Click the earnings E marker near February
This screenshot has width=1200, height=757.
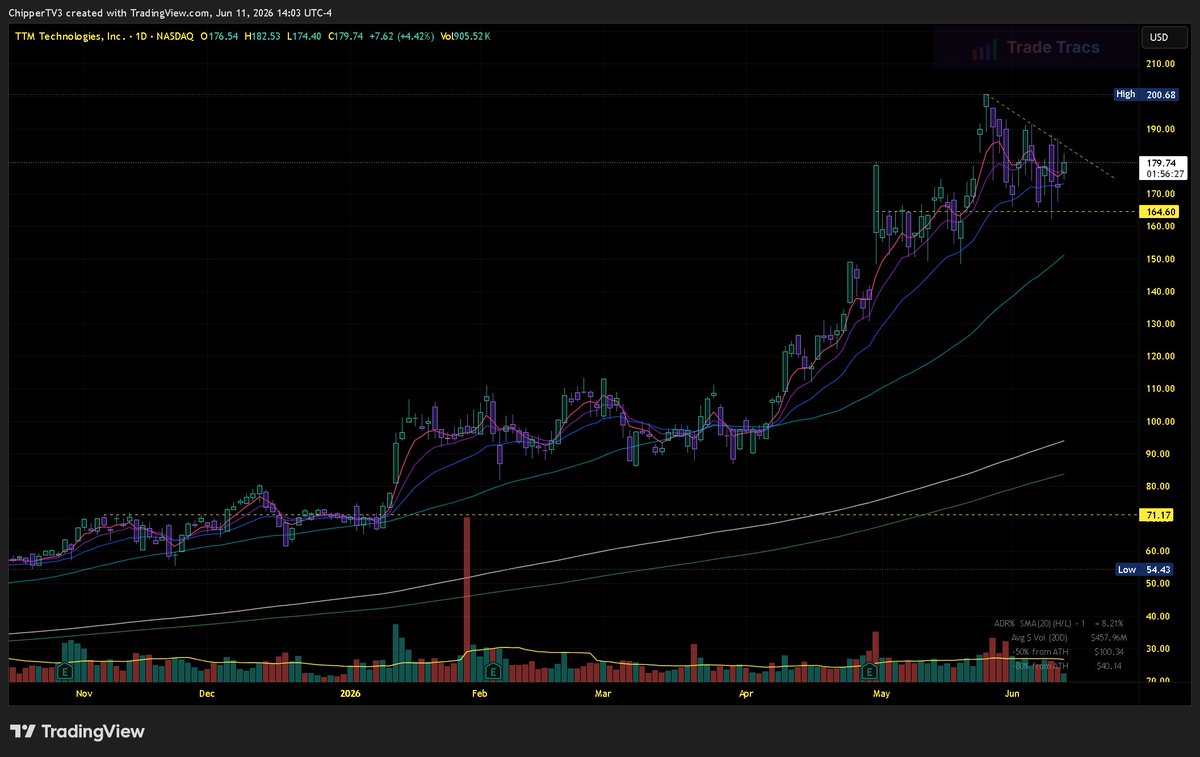(492, 671)
